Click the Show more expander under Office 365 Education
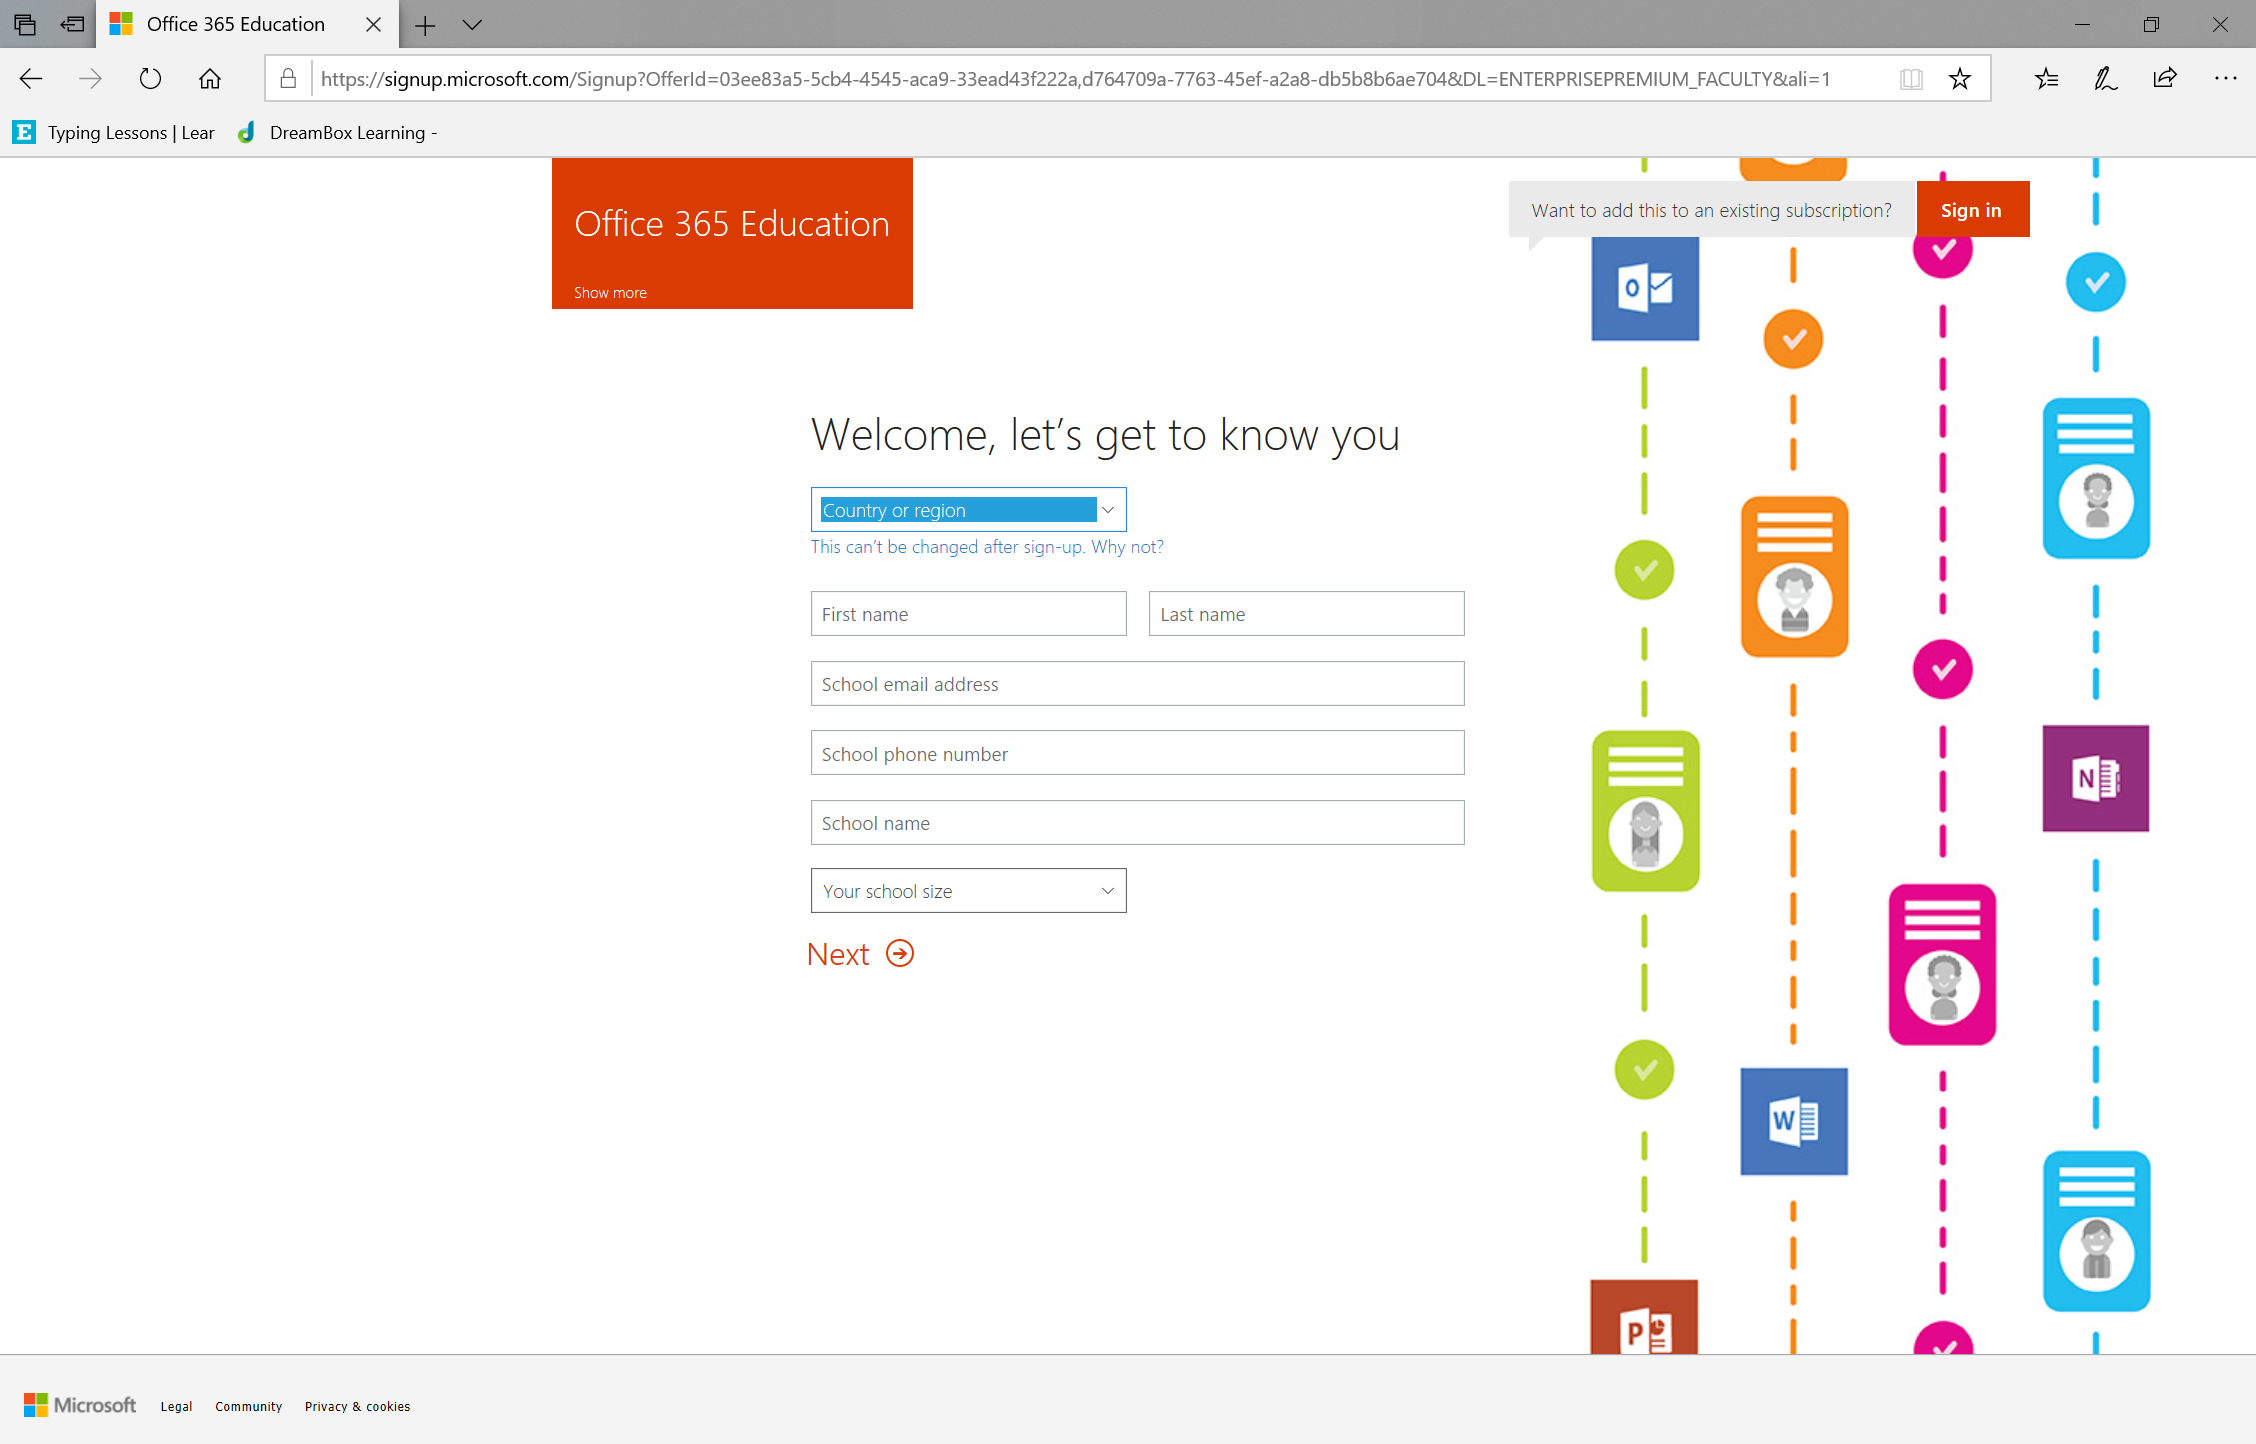This screenshot has height=1444, width=2256. (610, 291)
